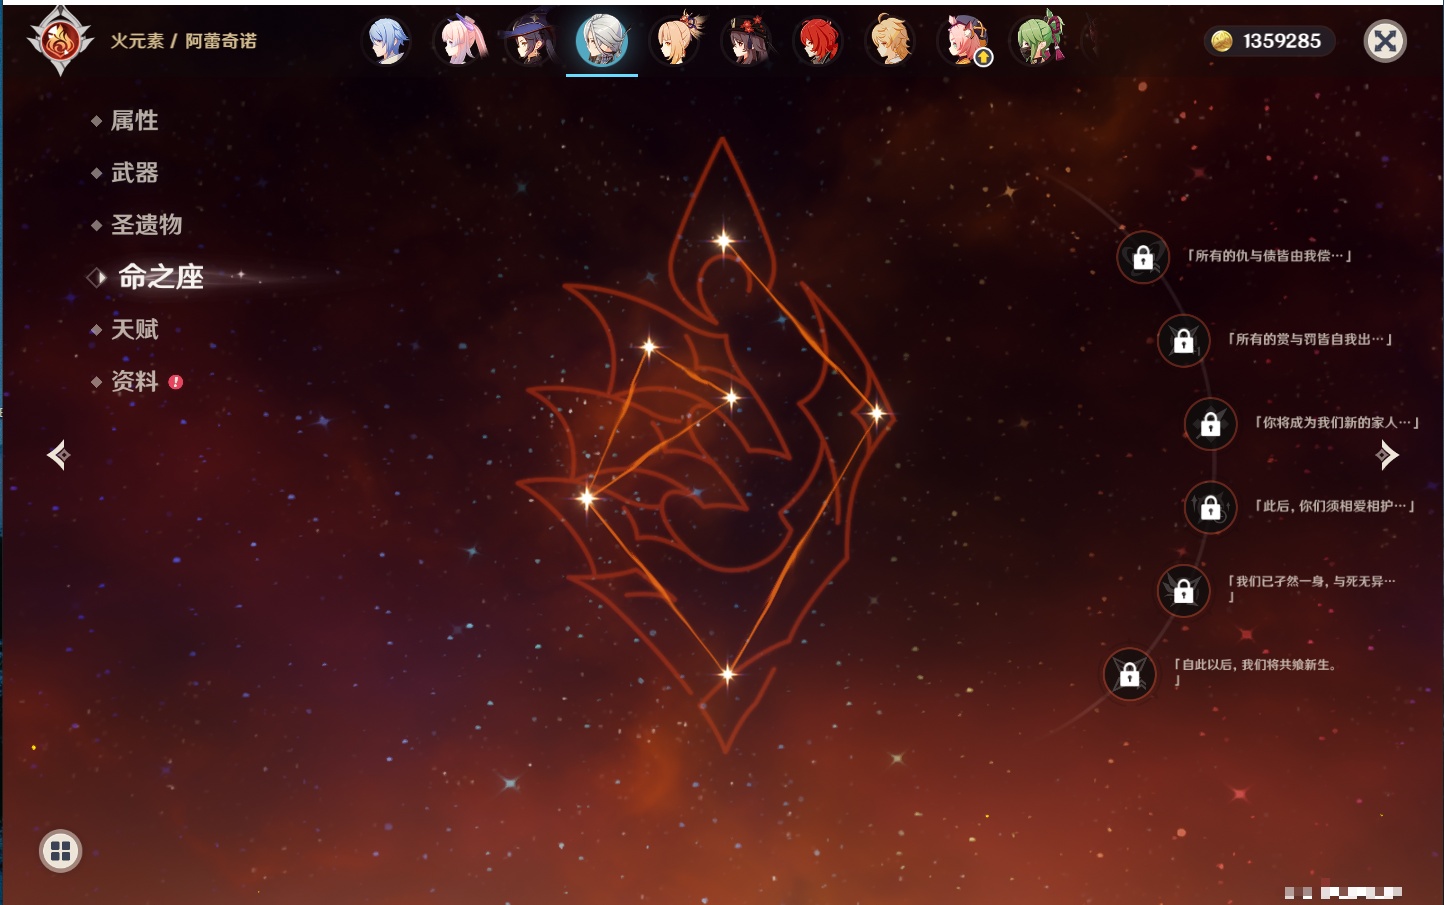Select Hu Tao's avatar with flower hat

(x=747, y=42)
